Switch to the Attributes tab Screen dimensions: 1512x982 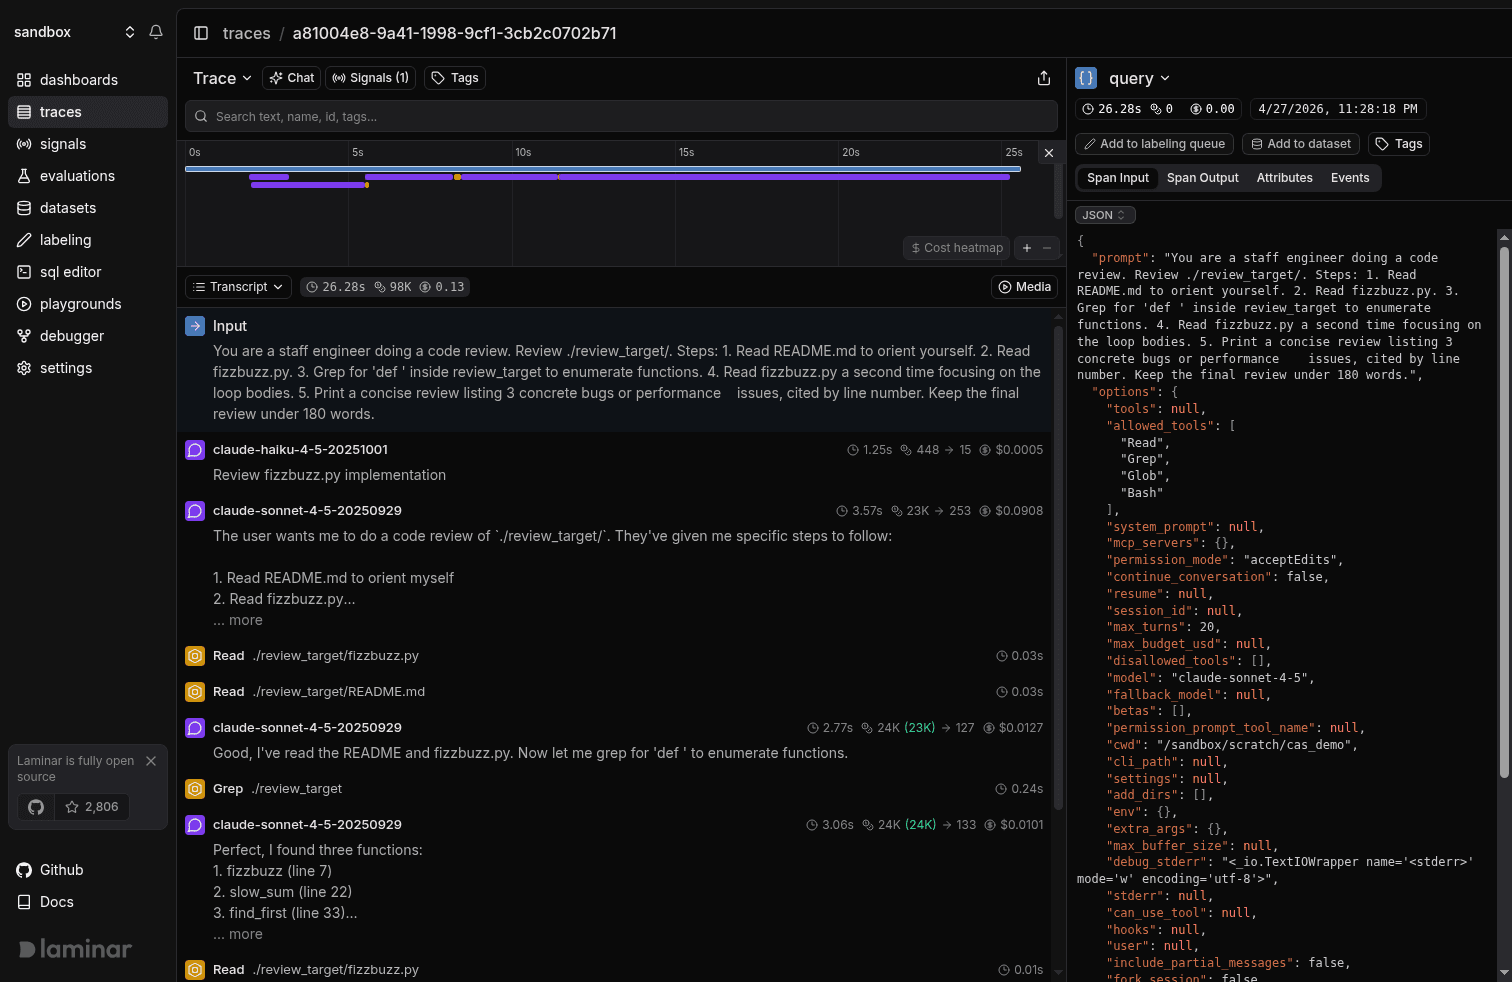point(1285,178)
